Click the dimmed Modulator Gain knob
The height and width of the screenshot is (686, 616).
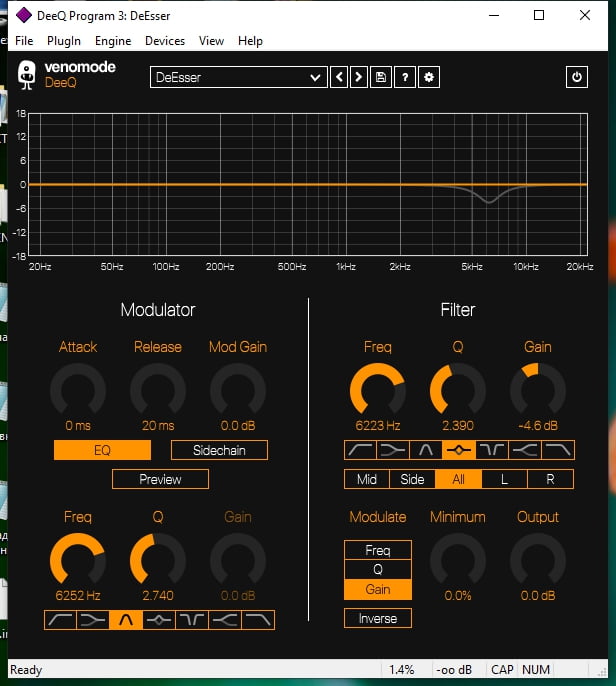coord(238,560)
